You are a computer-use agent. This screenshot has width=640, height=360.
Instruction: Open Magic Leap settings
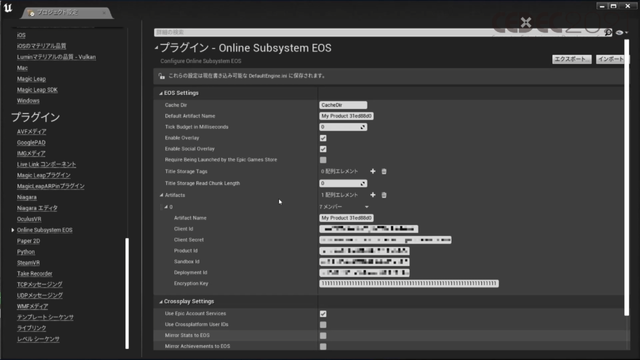[x=31, y=79]
